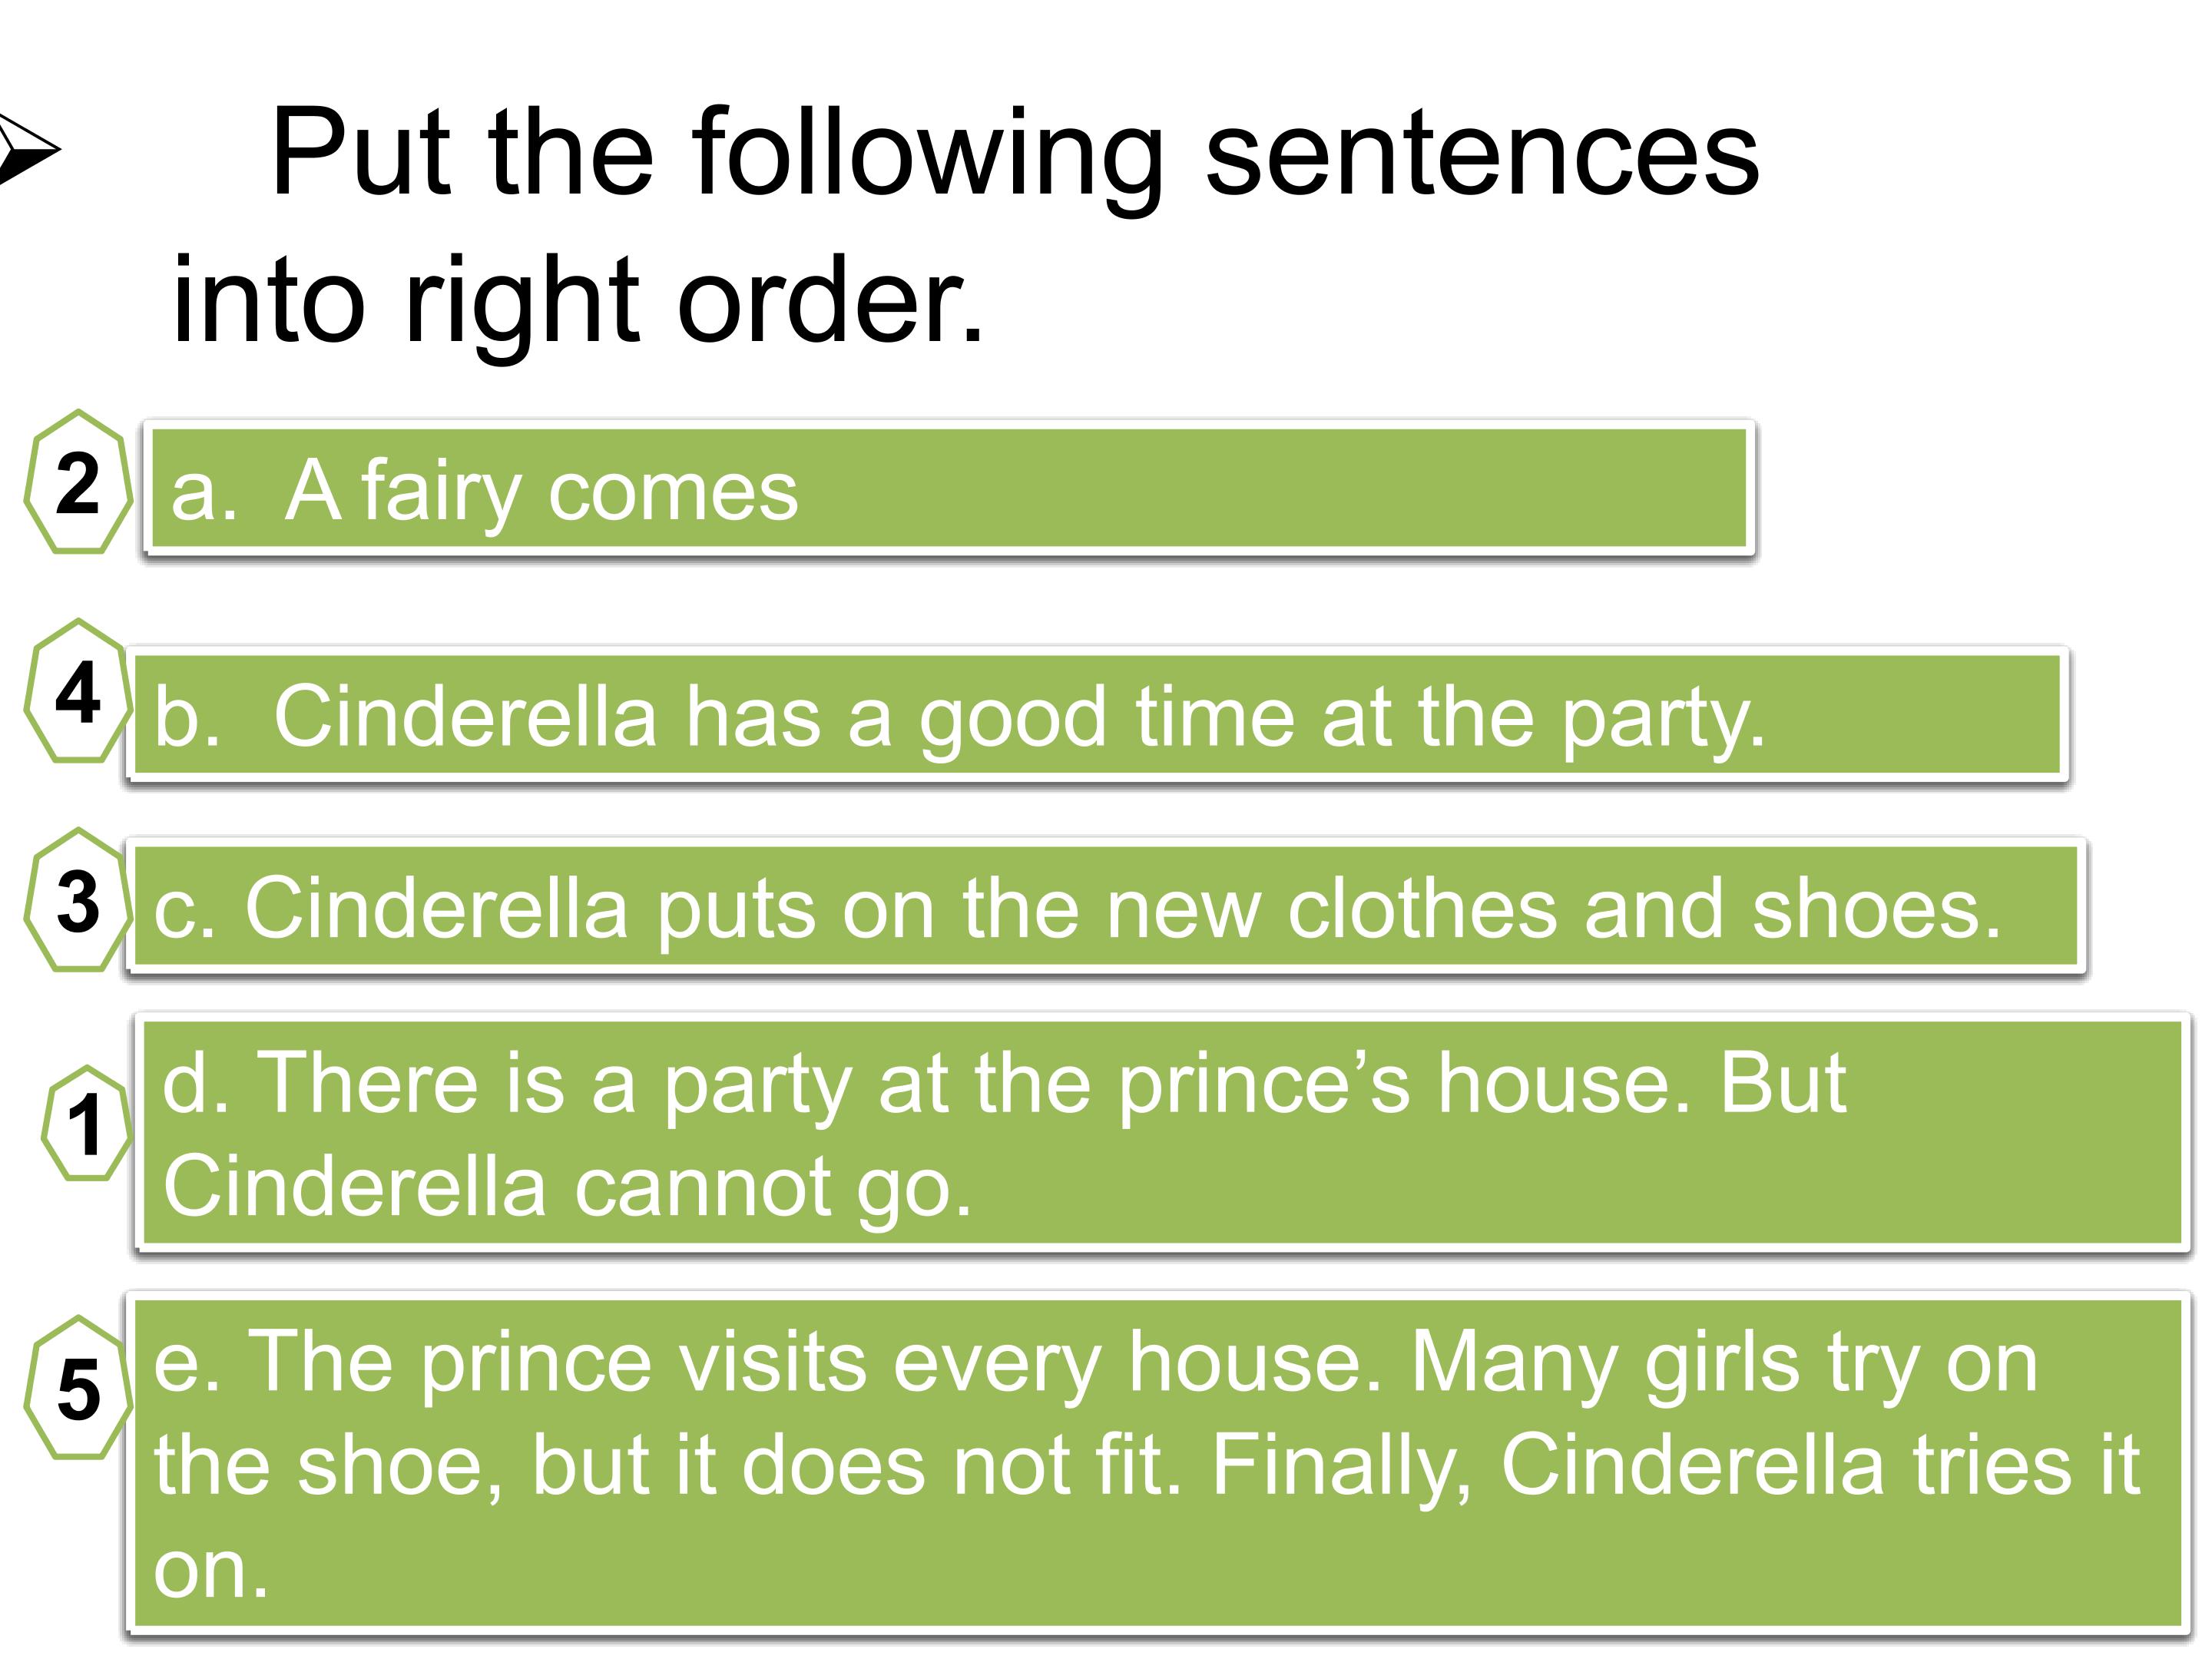
Task: Click the text 'Finally, Cinderella tries it'
Action: pos(1676,1464)
